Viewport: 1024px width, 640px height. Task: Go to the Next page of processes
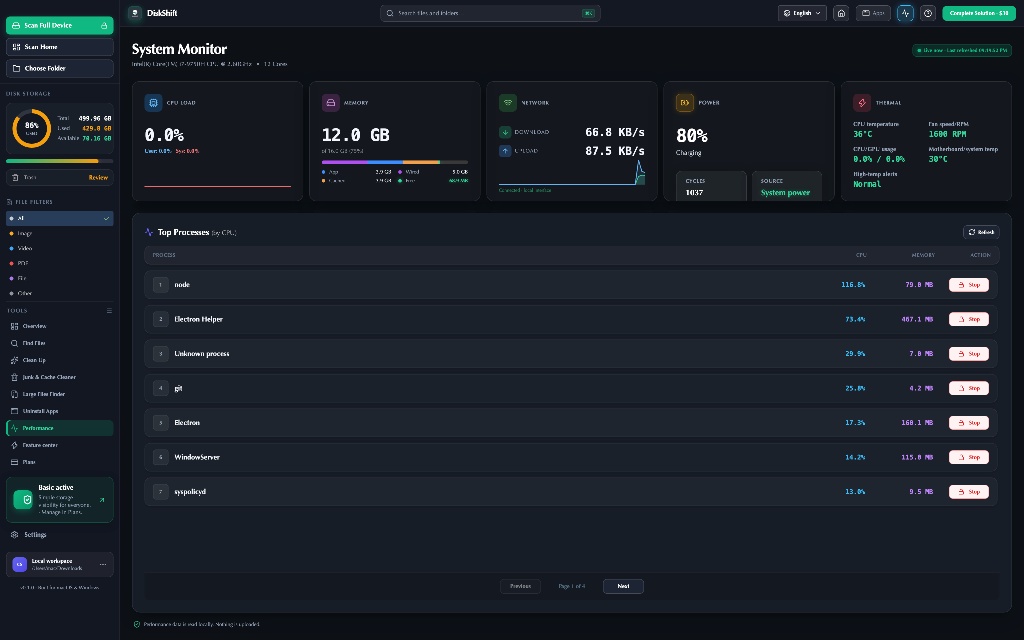(623, 586)
